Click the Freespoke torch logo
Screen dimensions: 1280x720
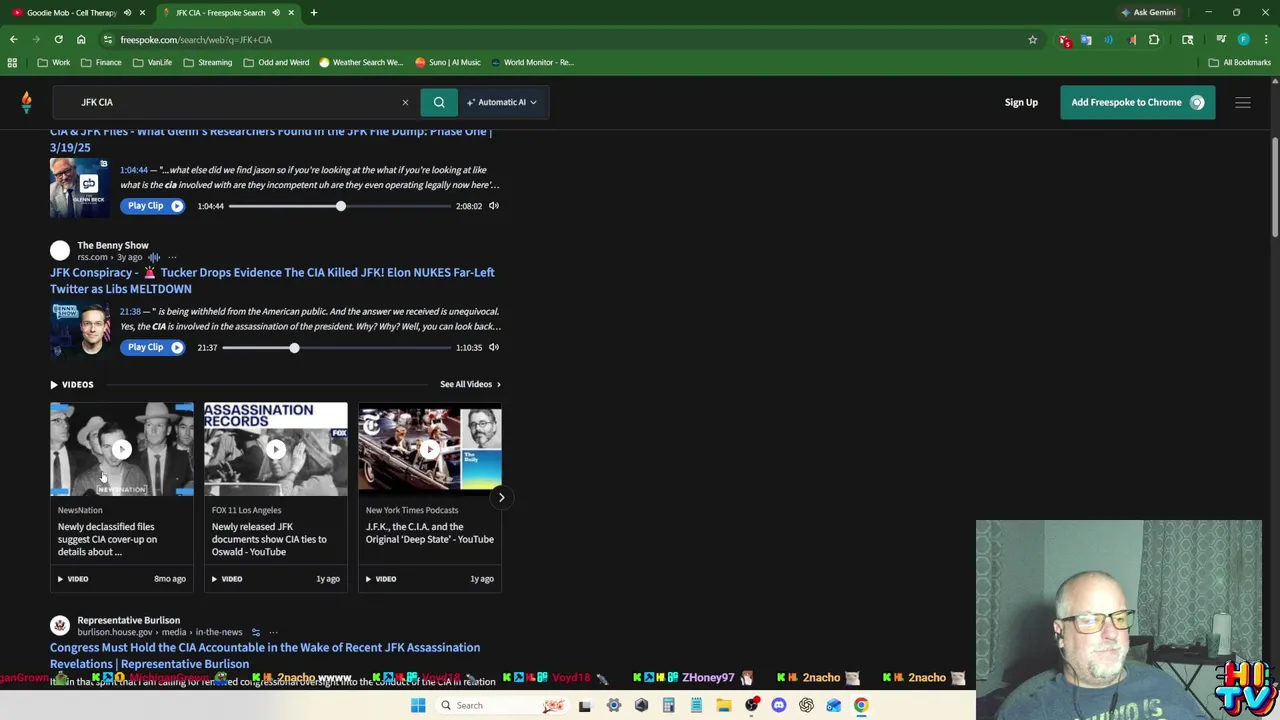pos(27,101)
